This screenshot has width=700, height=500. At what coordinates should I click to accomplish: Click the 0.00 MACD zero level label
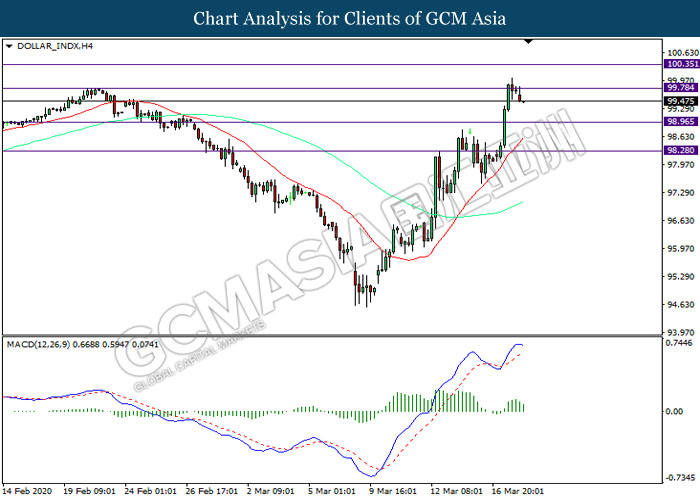click(674, 412)
